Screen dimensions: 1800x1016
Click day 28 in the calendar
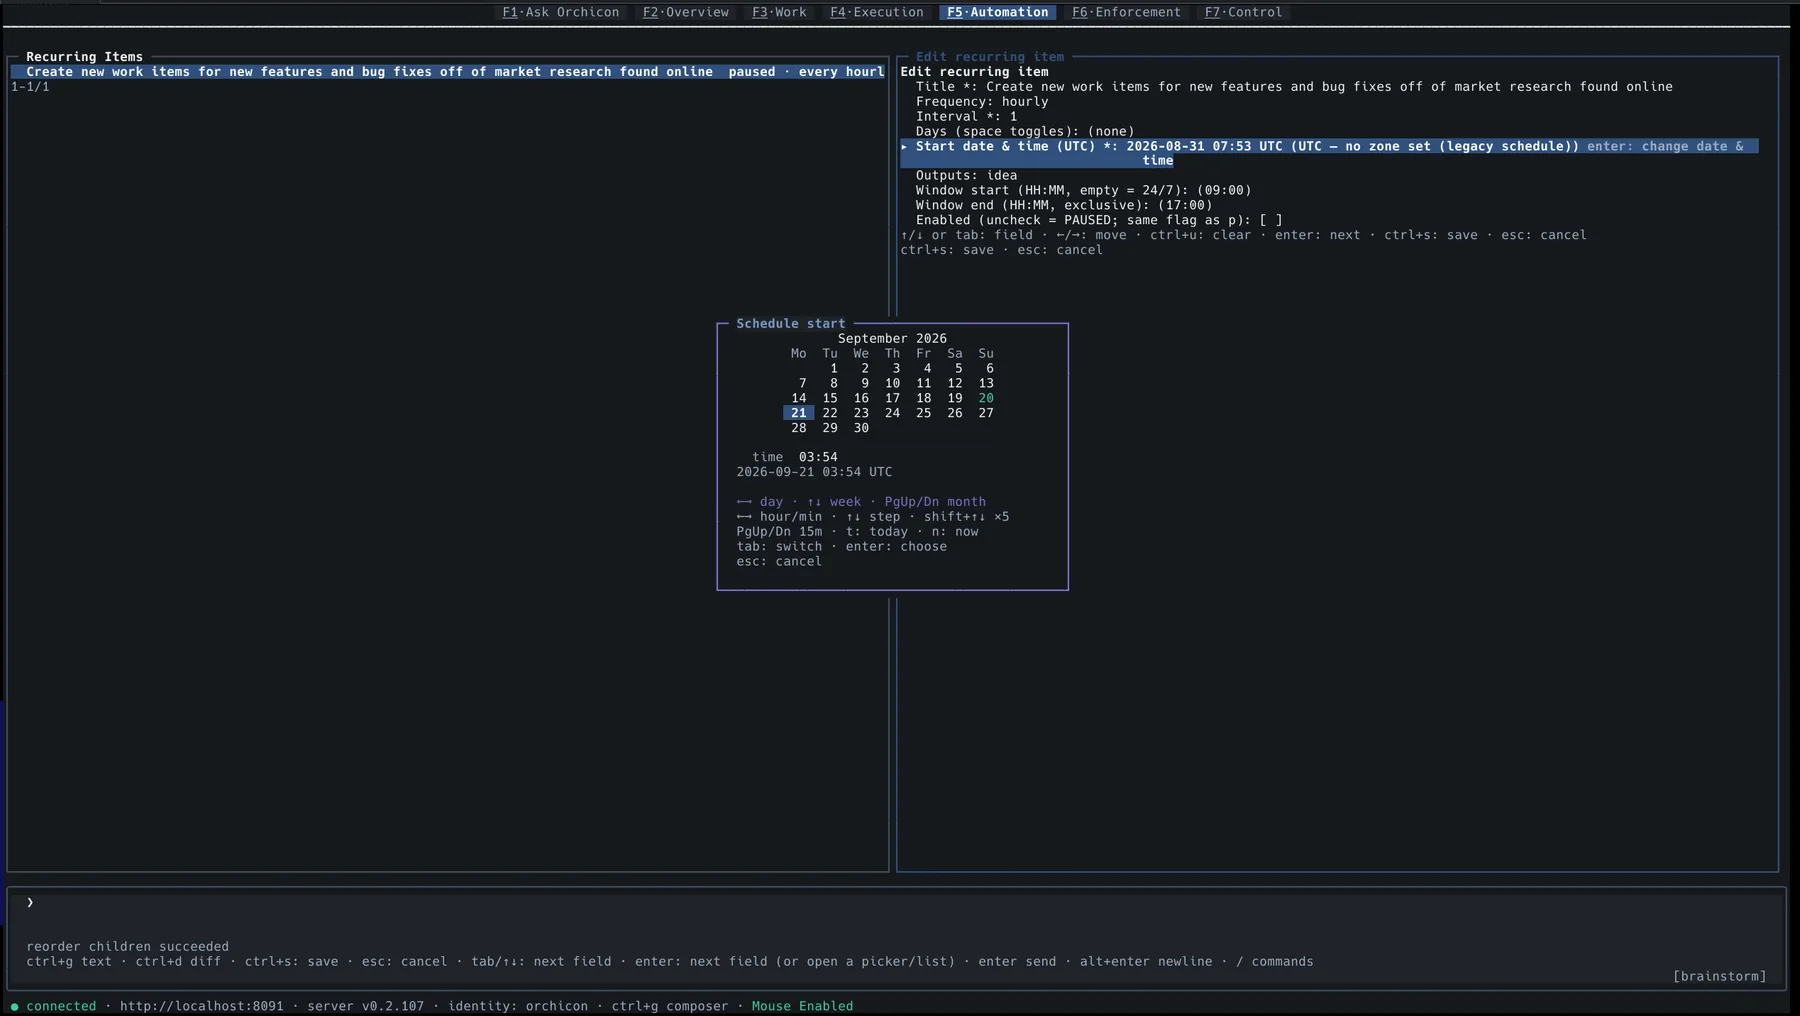point(799,428)
